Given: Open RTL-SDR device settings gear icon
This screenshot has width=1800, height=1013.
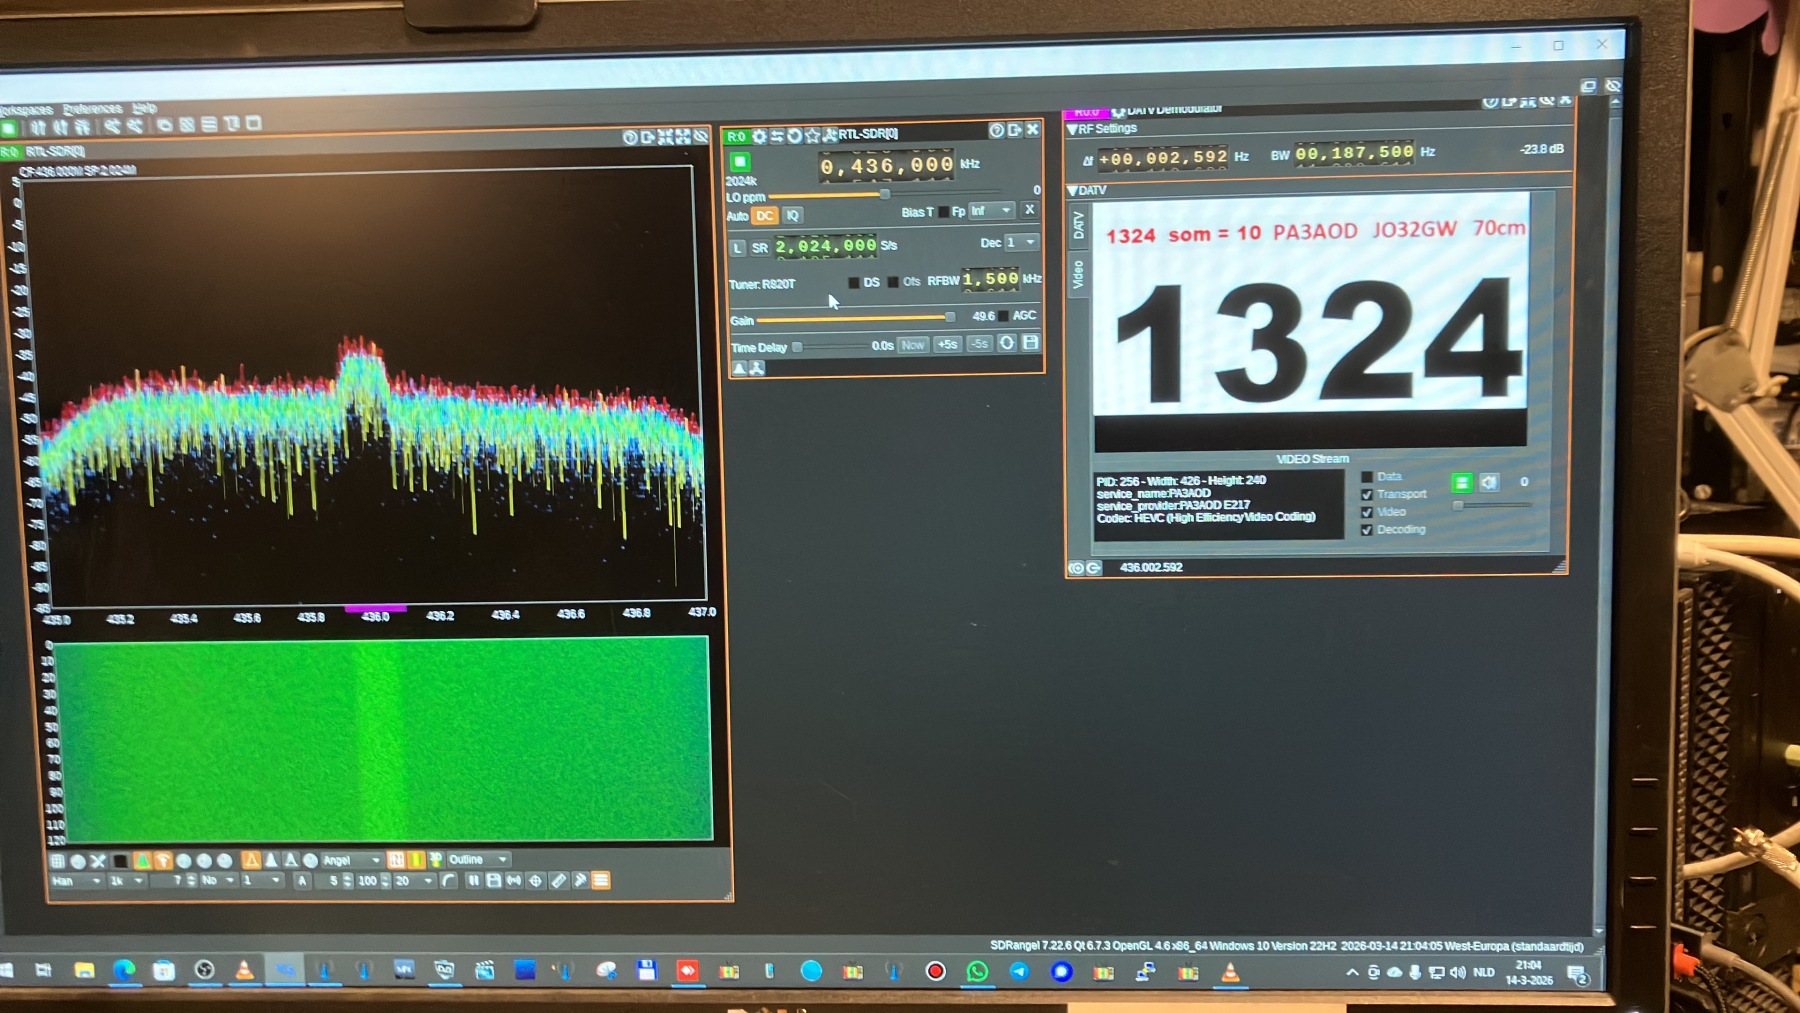Looking at the screenshot, I should 759,136.
